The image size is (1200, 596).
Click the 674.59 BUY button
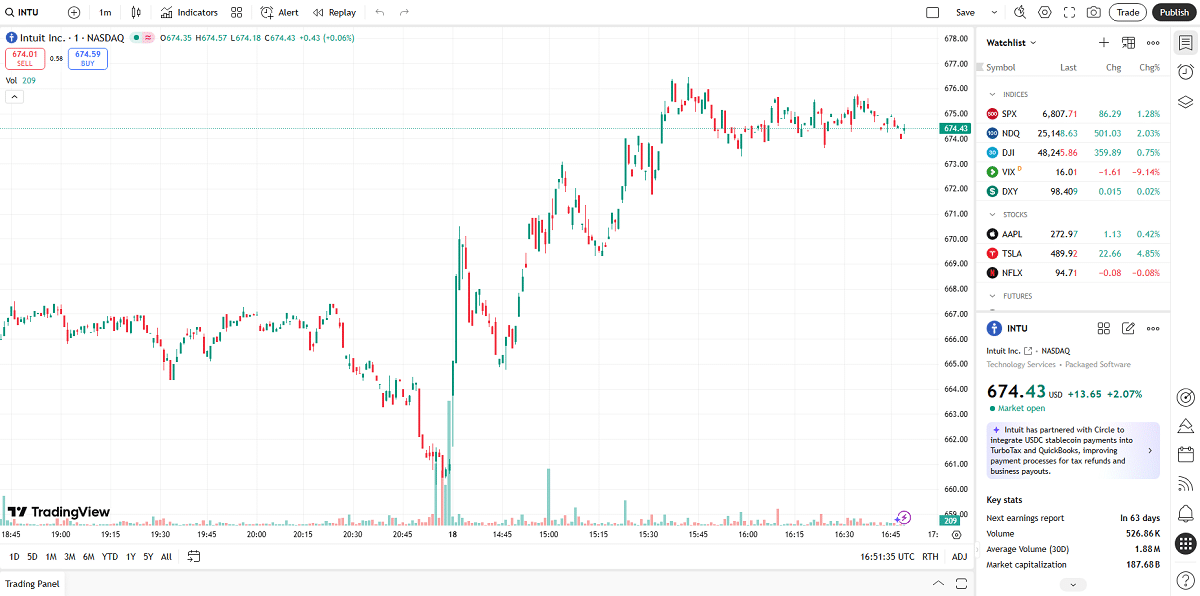pyautogui.click(x=87, y=58)
